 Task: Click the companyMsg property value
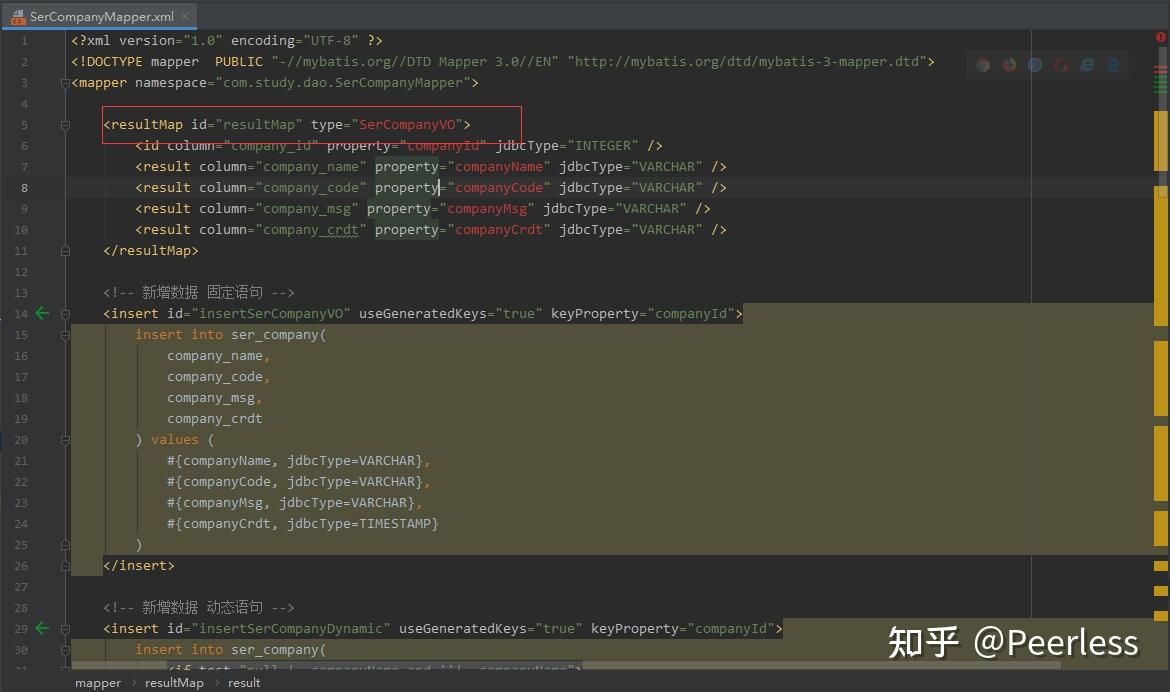pos(487,208)
